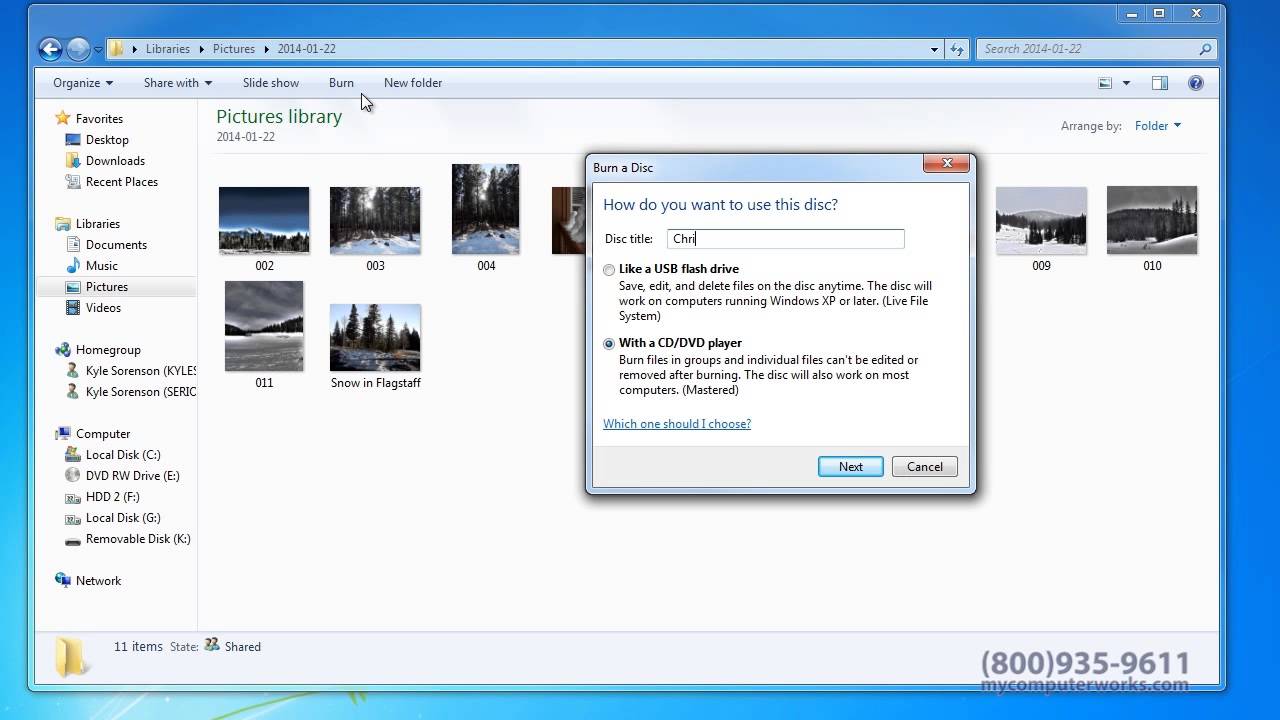Open the Organize menu
Viewport: 1280px width, 720px height.
click(x=83, y=83)
